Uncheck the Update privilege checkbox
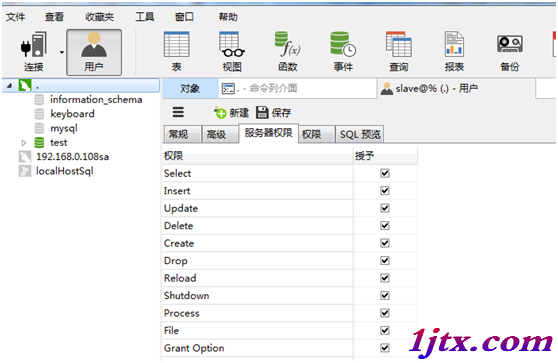 [385, 208]
